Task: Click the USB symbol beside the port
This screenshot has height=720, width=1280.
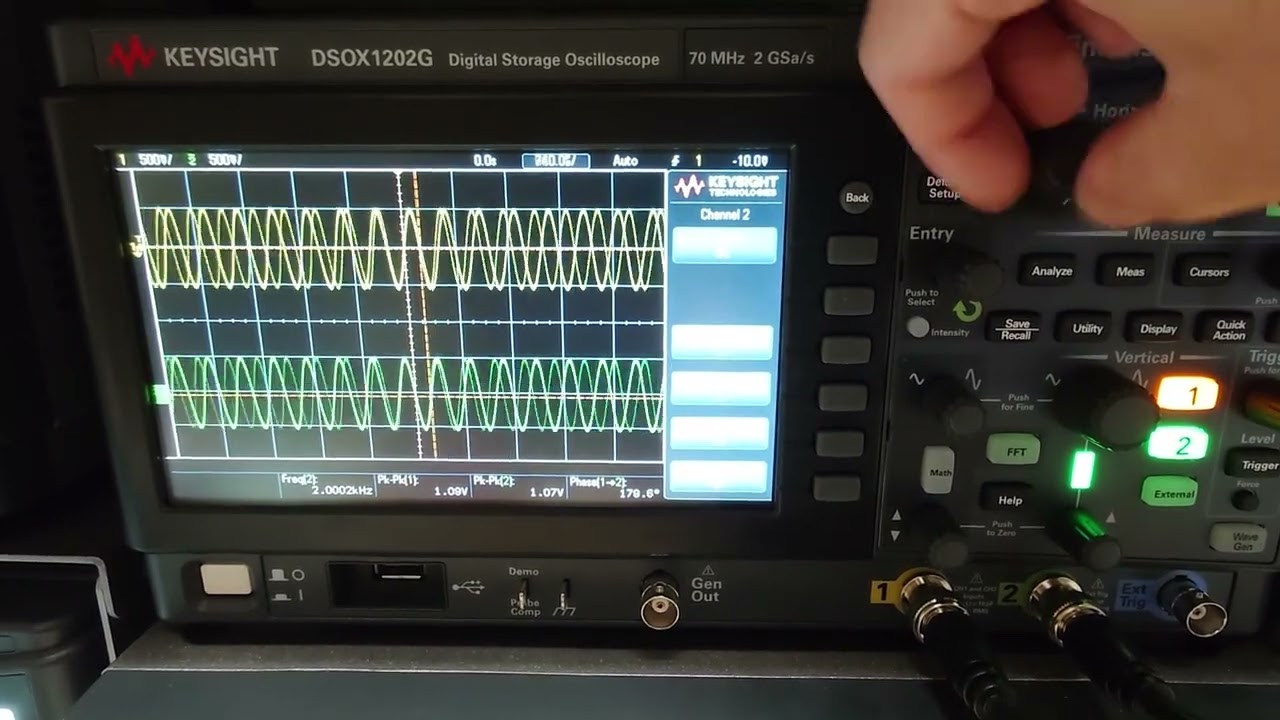Action: [467, 587]
